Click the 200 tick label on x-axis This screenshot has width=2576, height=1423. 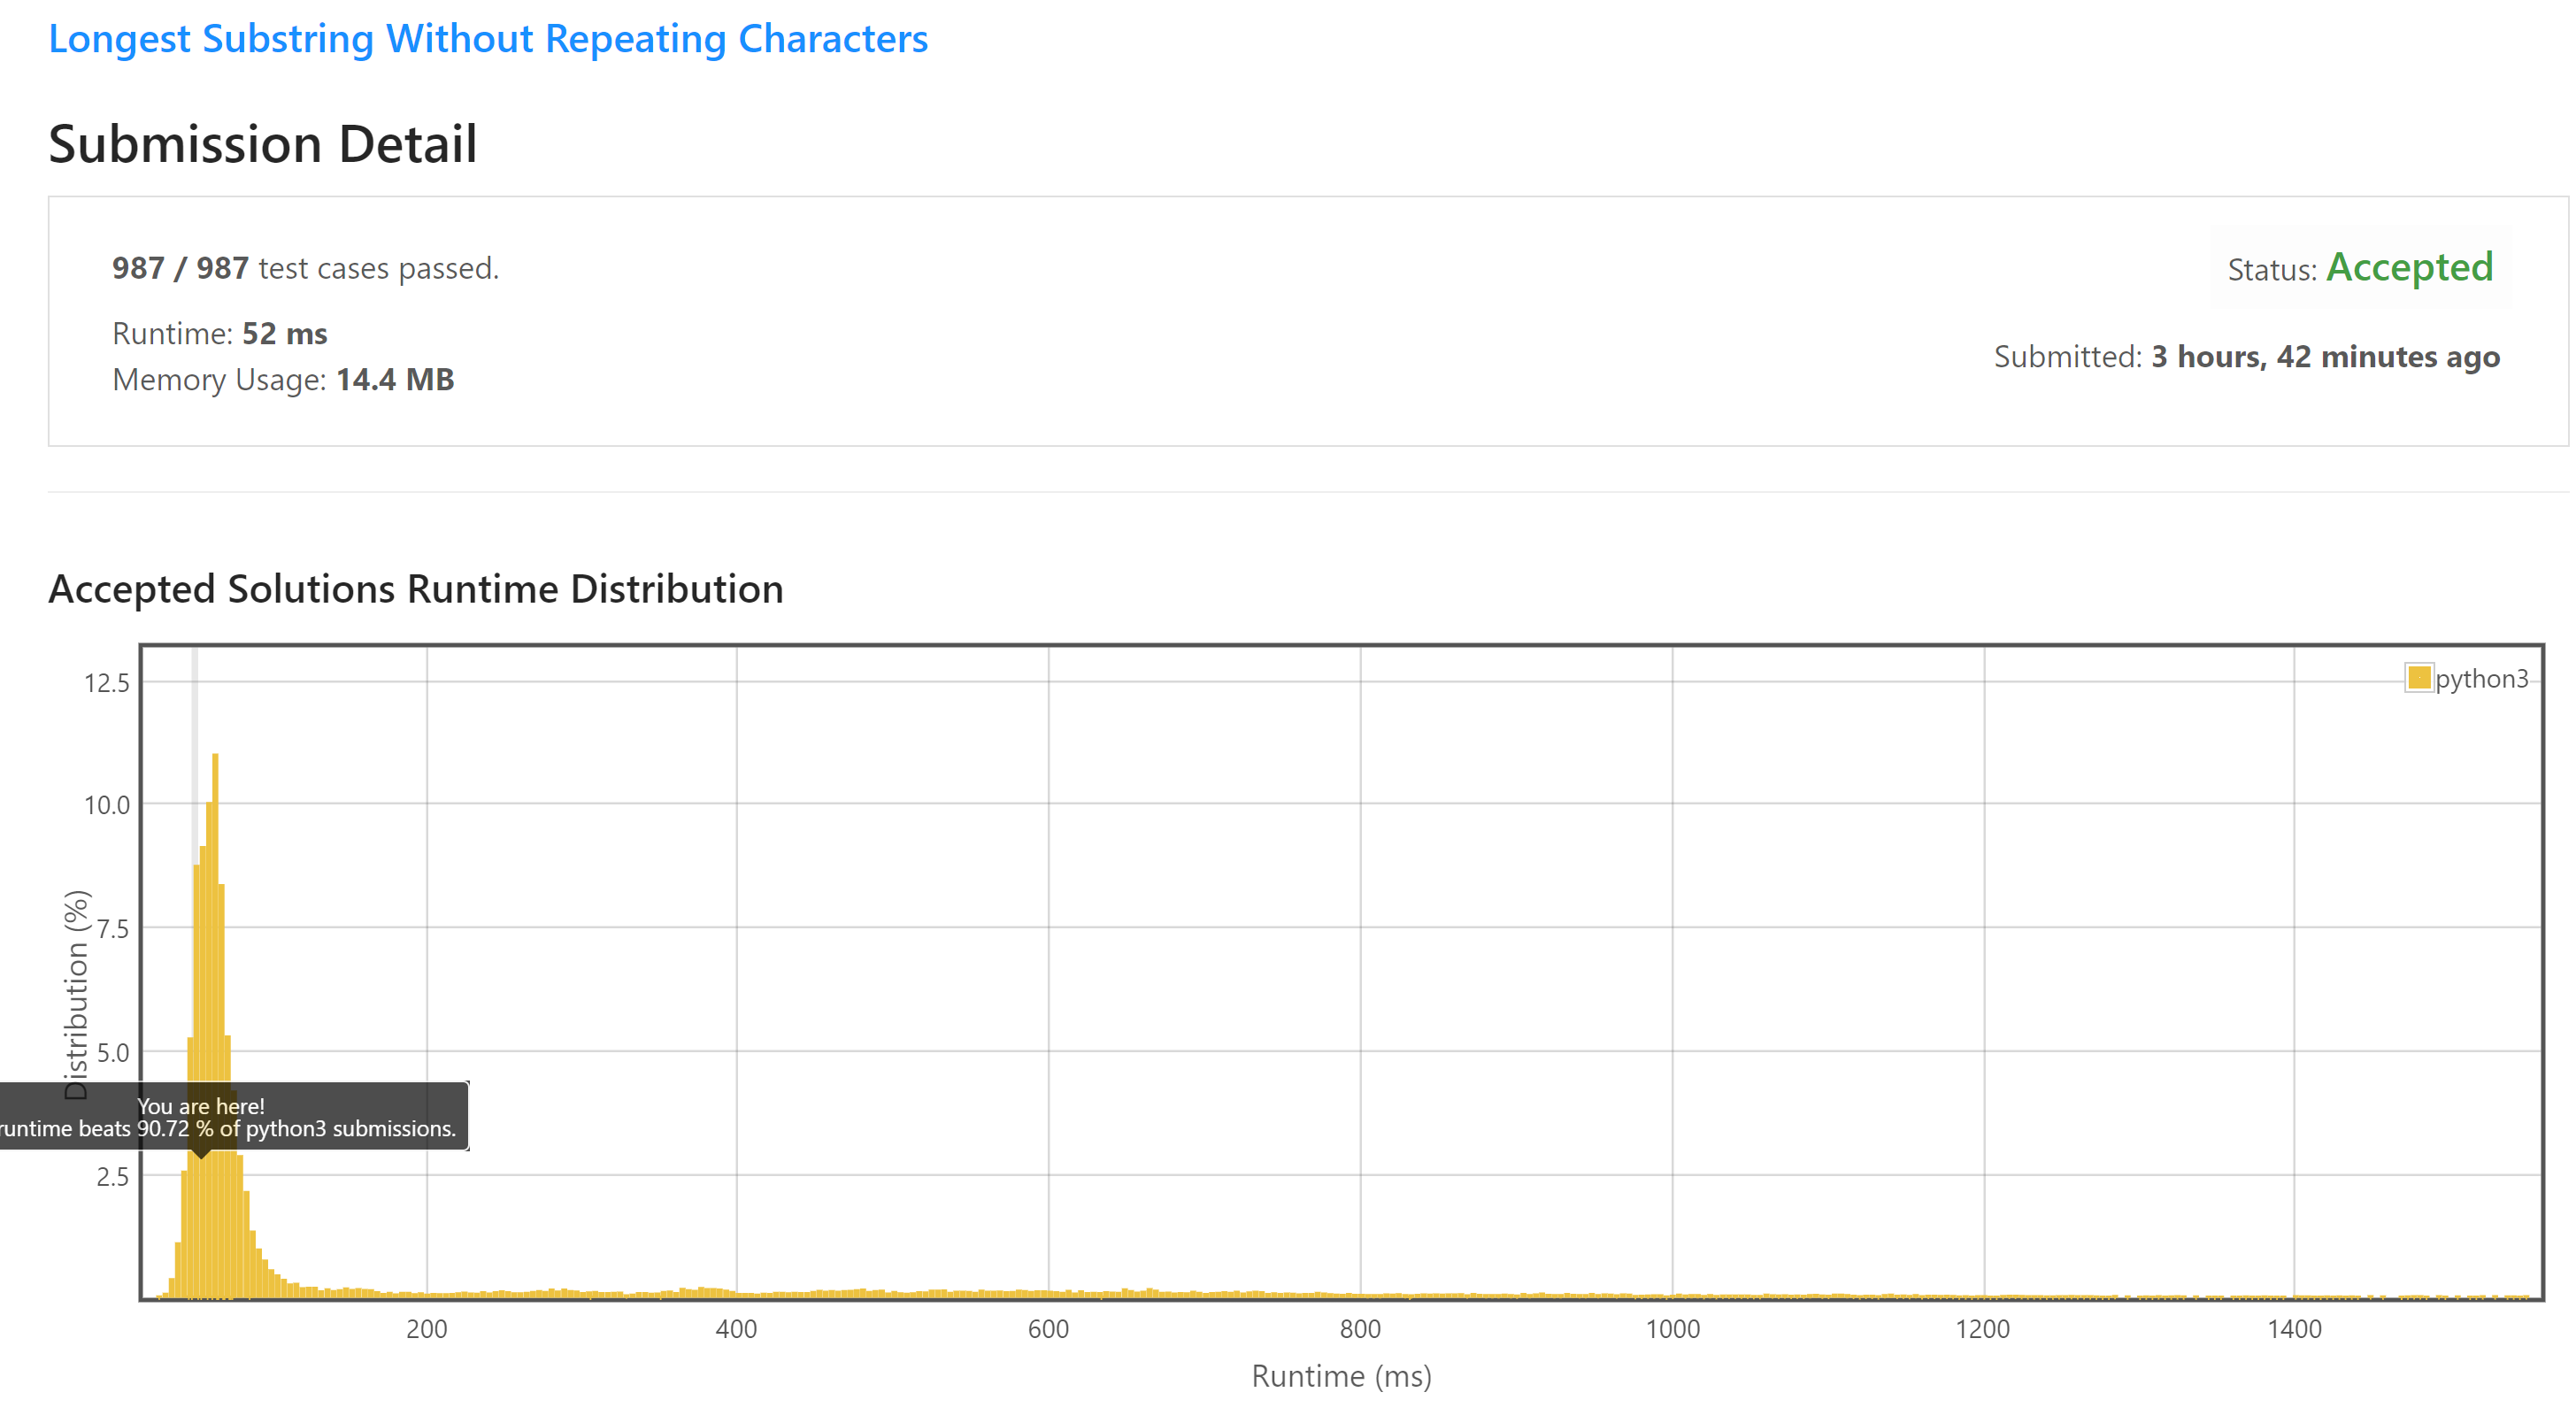pyautogui.click(x=426, y=1329)
